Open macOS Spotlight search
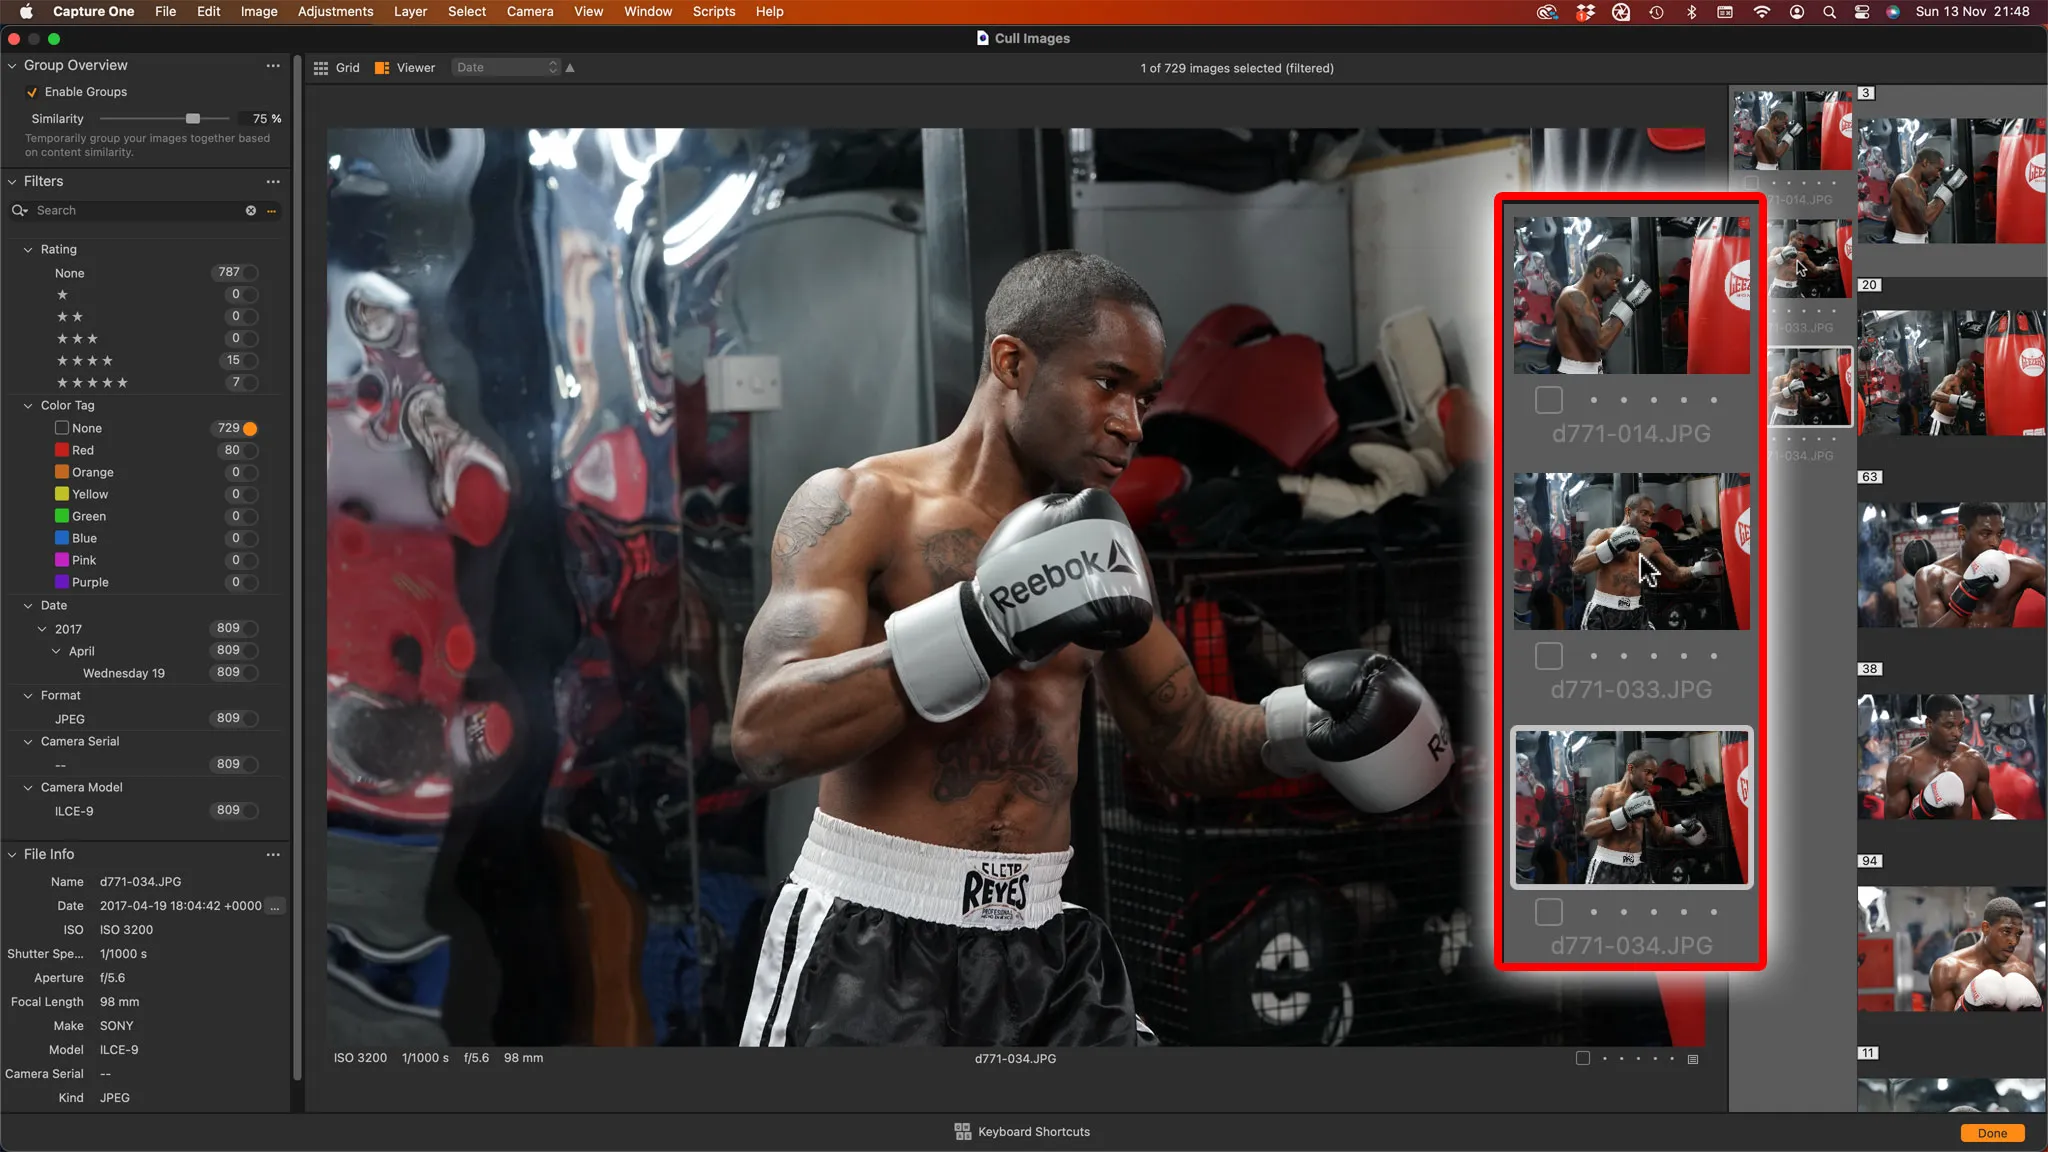This screenshot has height=1152, width=2048. coord(1829,12)
